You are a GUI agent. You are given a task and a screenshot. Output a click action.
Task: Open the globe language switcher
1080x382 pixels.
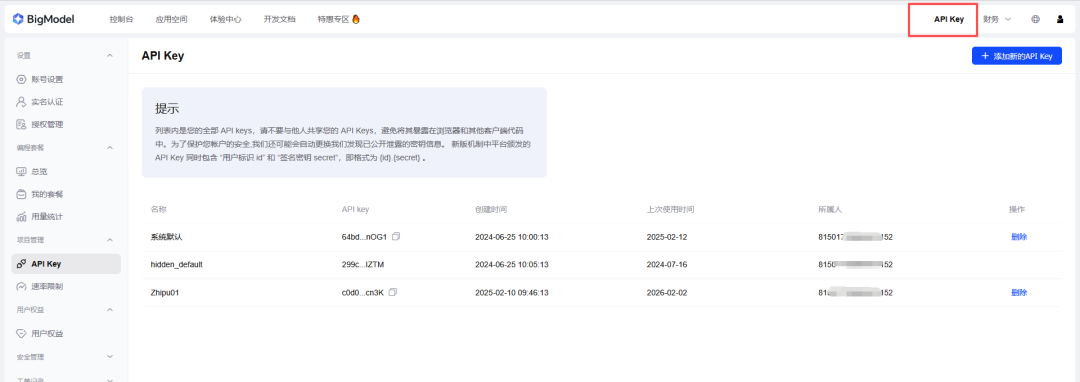click(x=1035, y=19)
